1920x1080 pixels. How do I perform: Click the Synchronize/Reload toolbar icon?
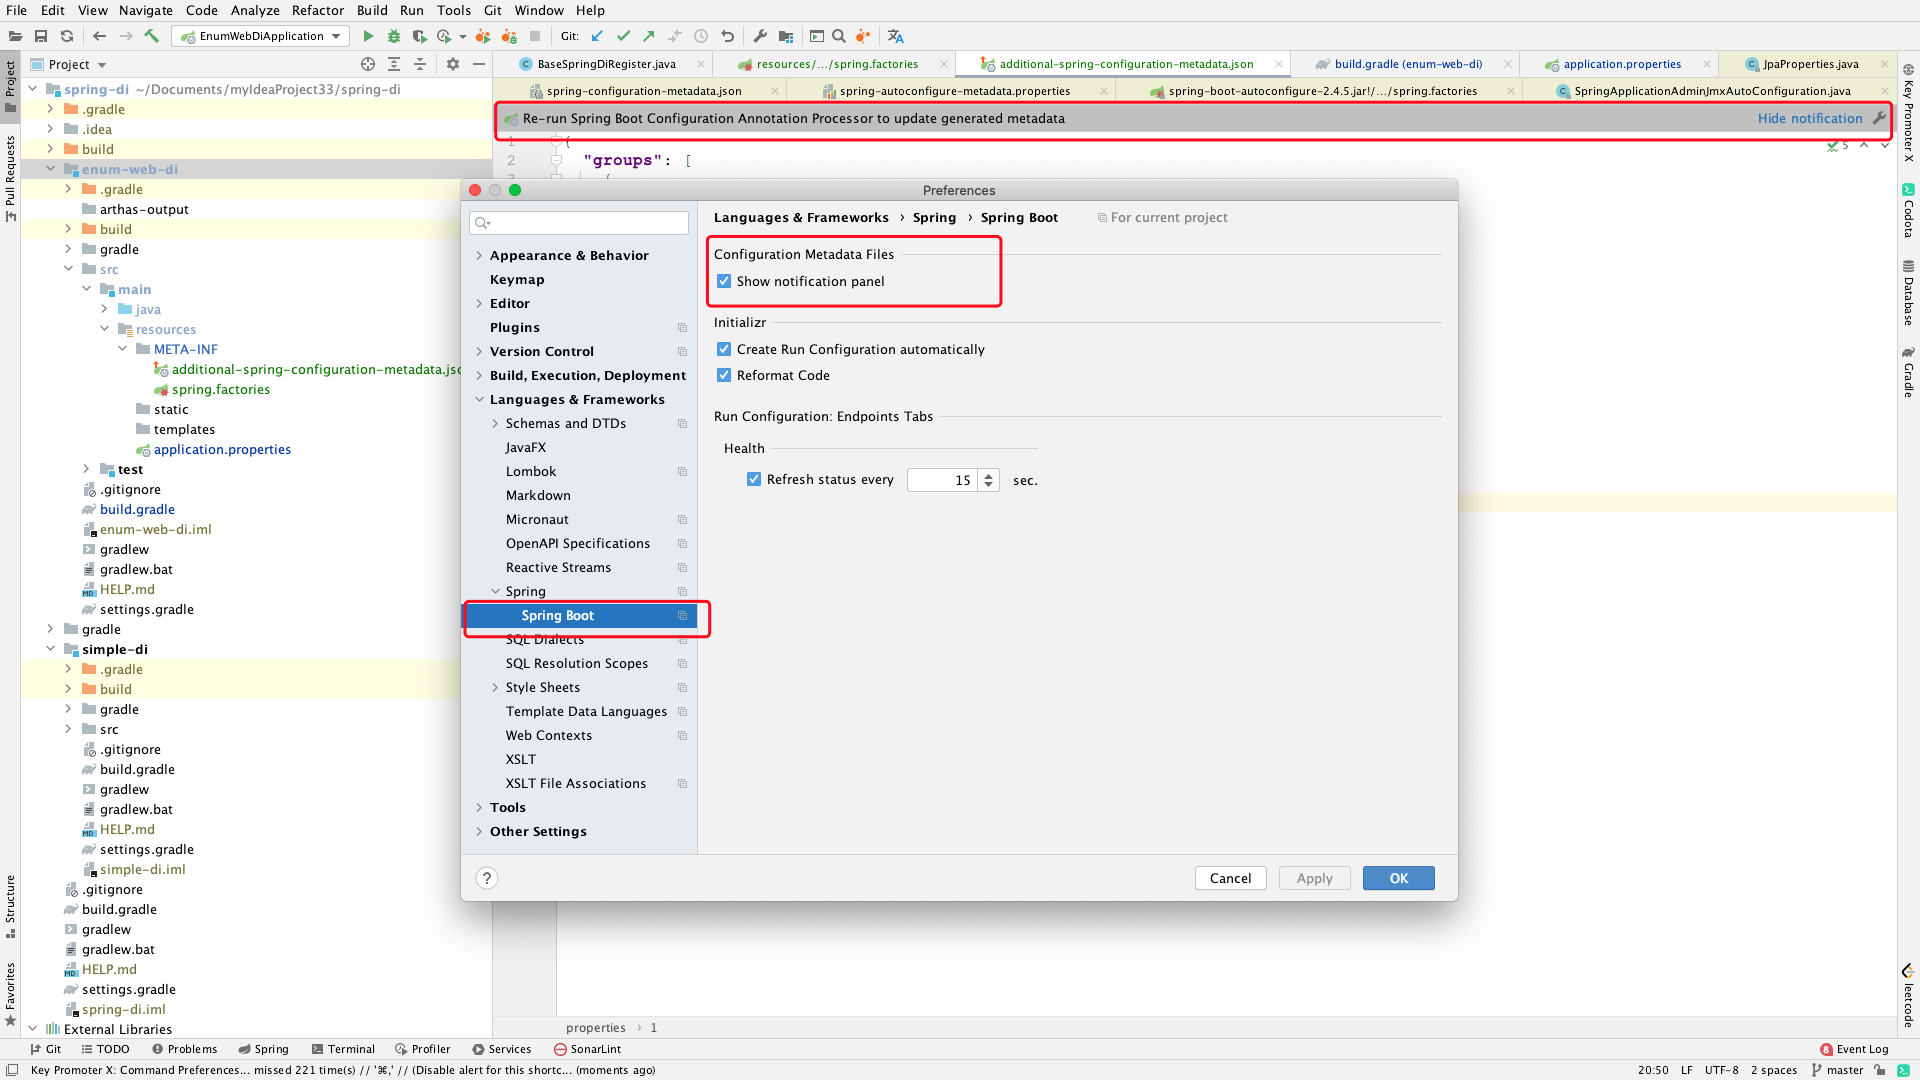tap(67, 36)
